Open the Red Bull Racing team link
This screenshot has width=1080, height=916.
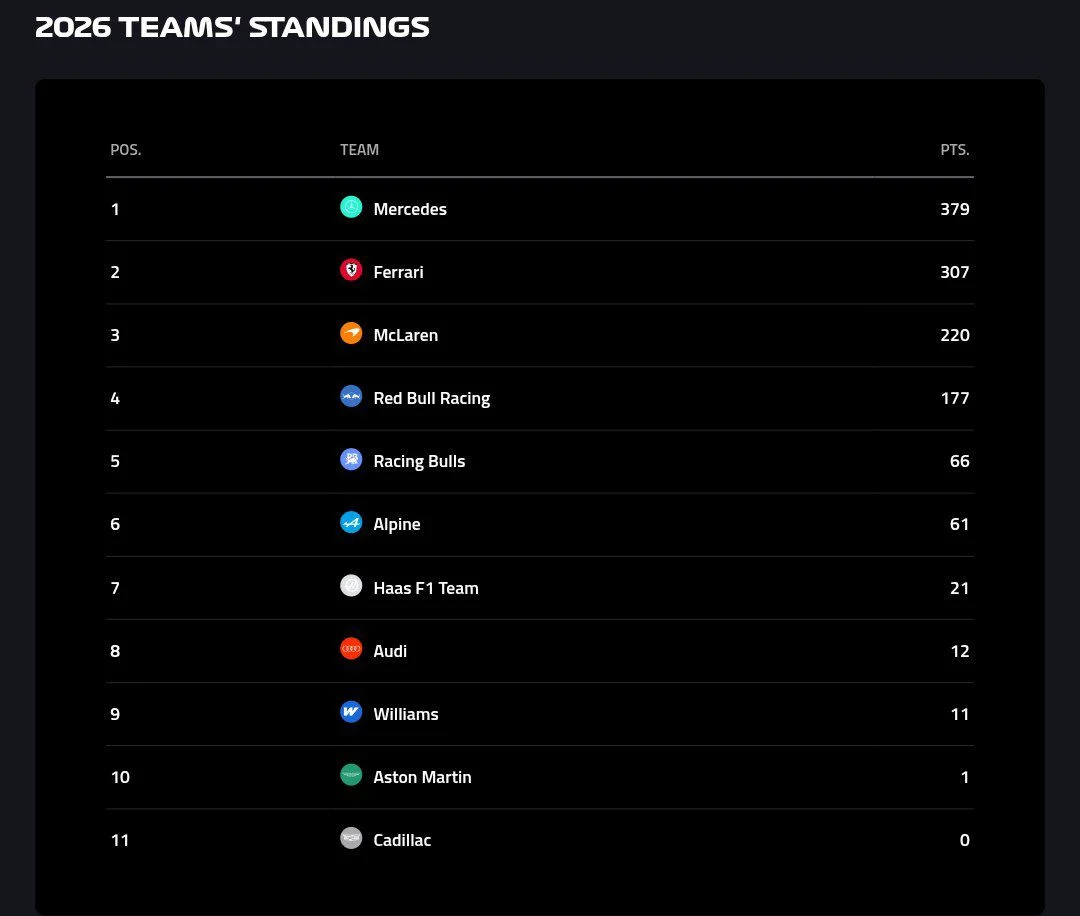coord(432,399)
